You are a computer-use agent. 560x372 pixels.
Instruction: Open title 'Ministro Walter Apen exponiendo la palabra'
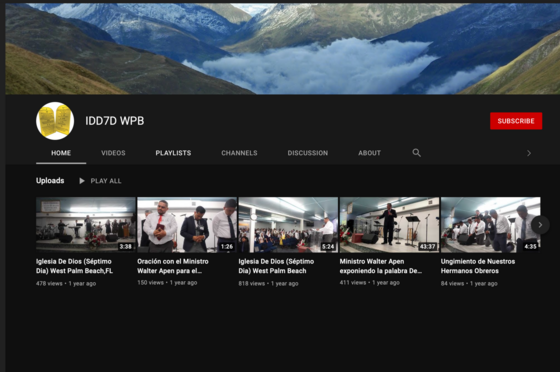(x=381, y=266)
